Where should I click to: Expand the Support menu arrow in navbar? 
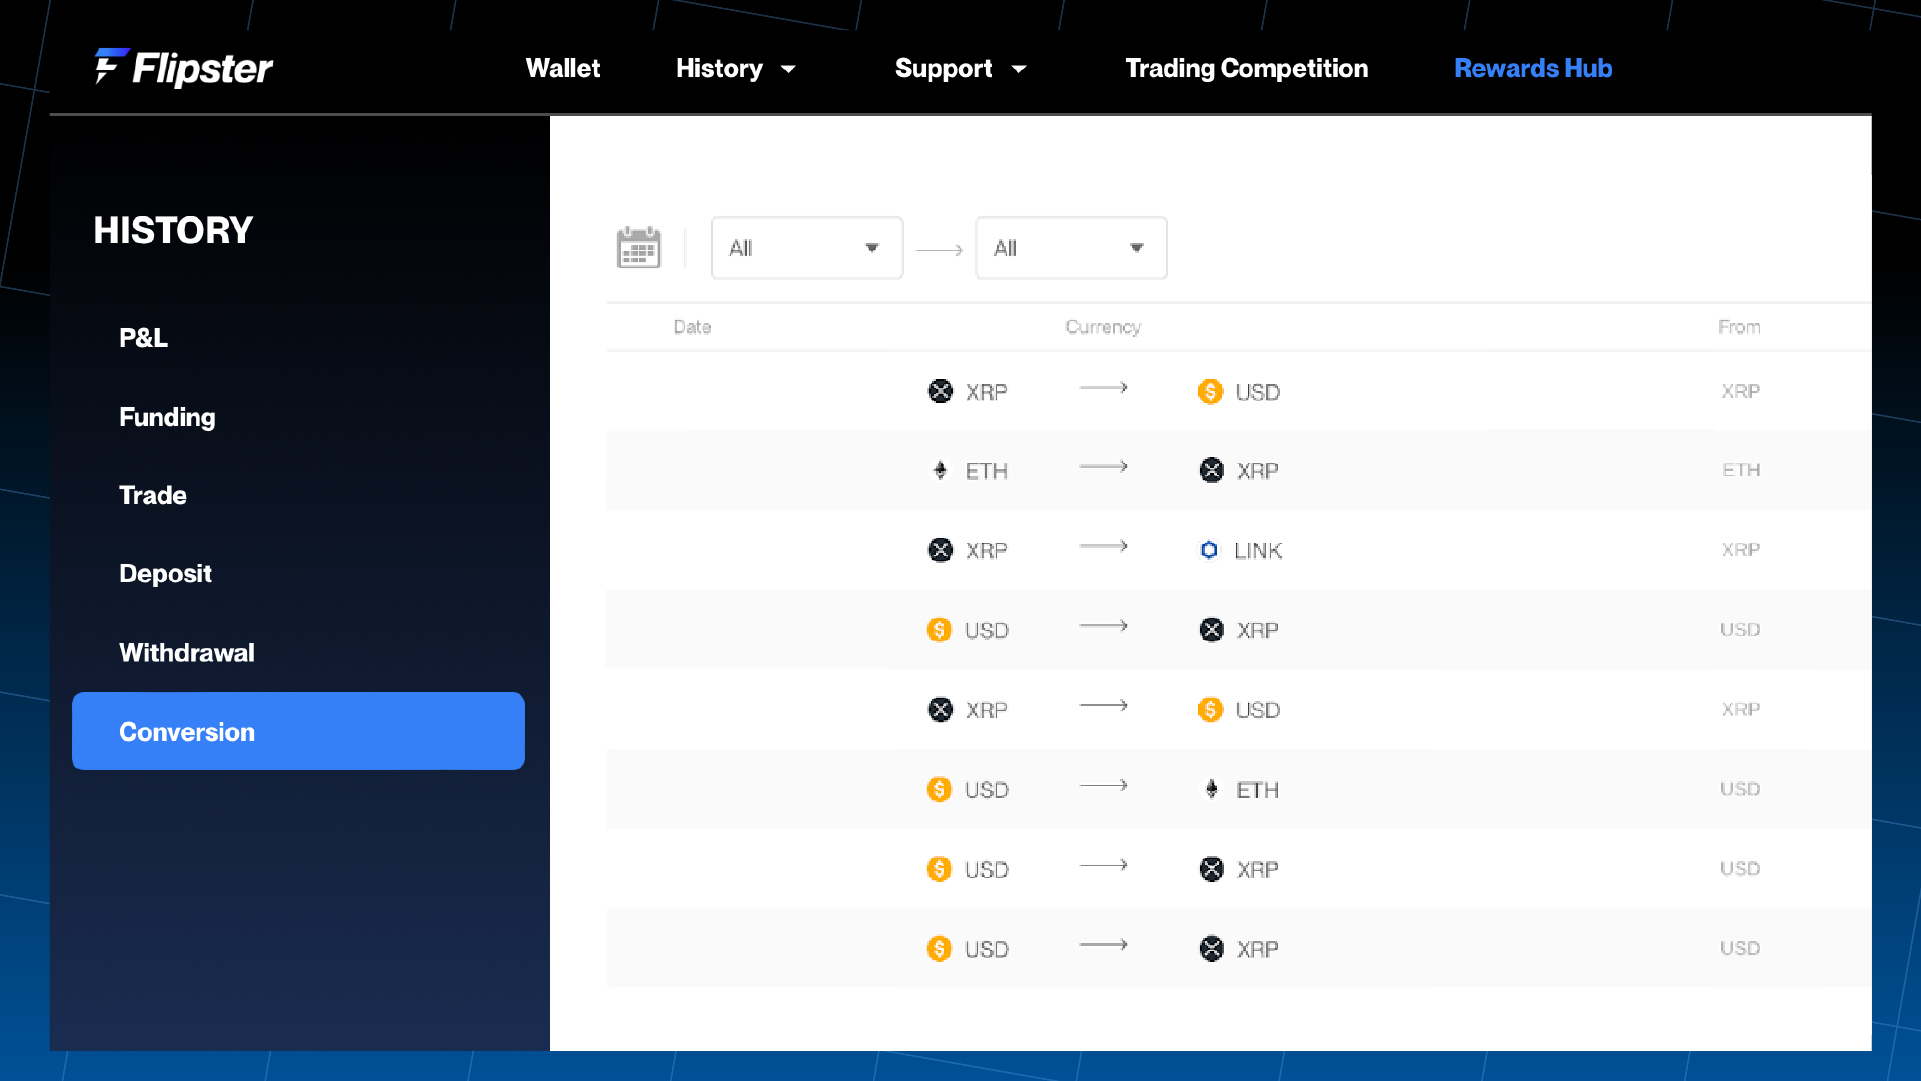pos(1019,69)
